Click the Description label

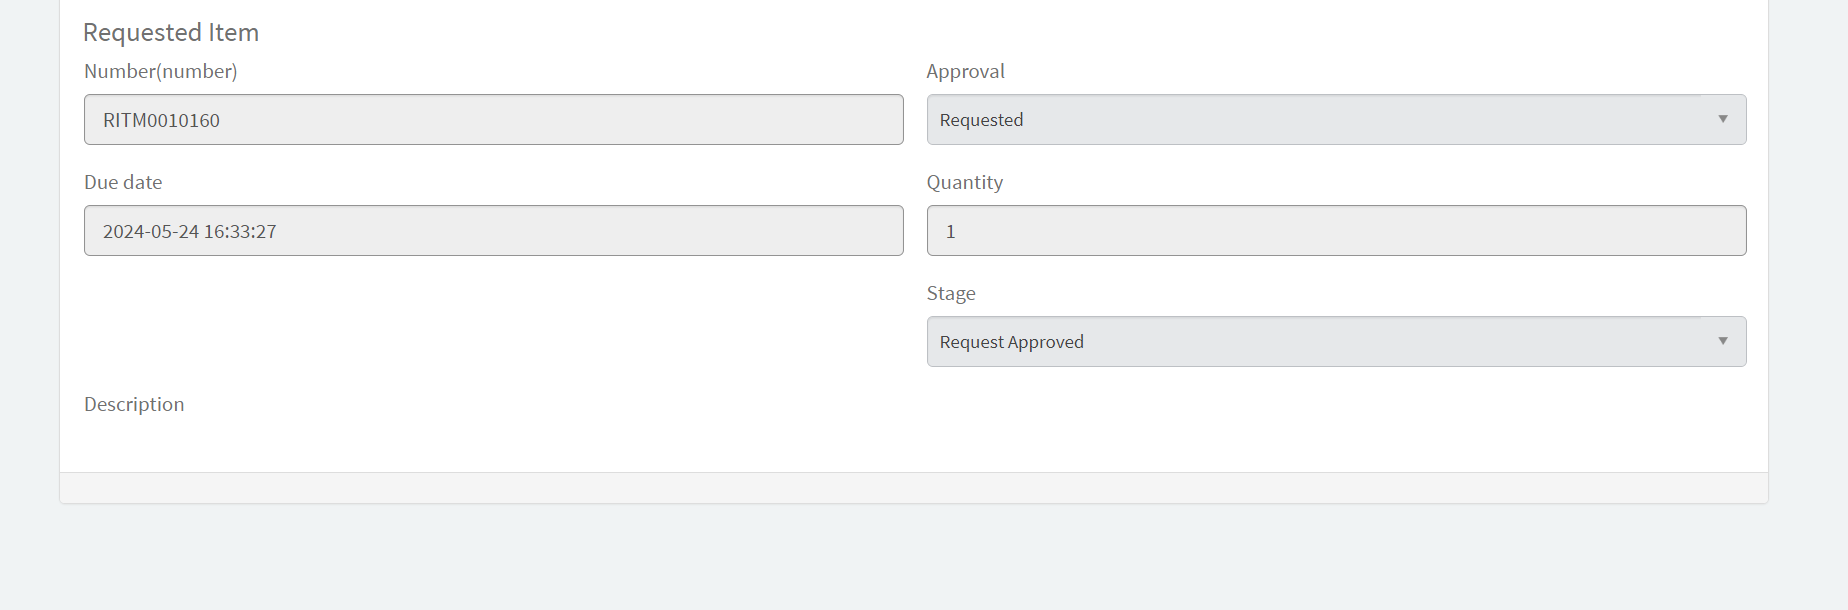click(134, 404)
